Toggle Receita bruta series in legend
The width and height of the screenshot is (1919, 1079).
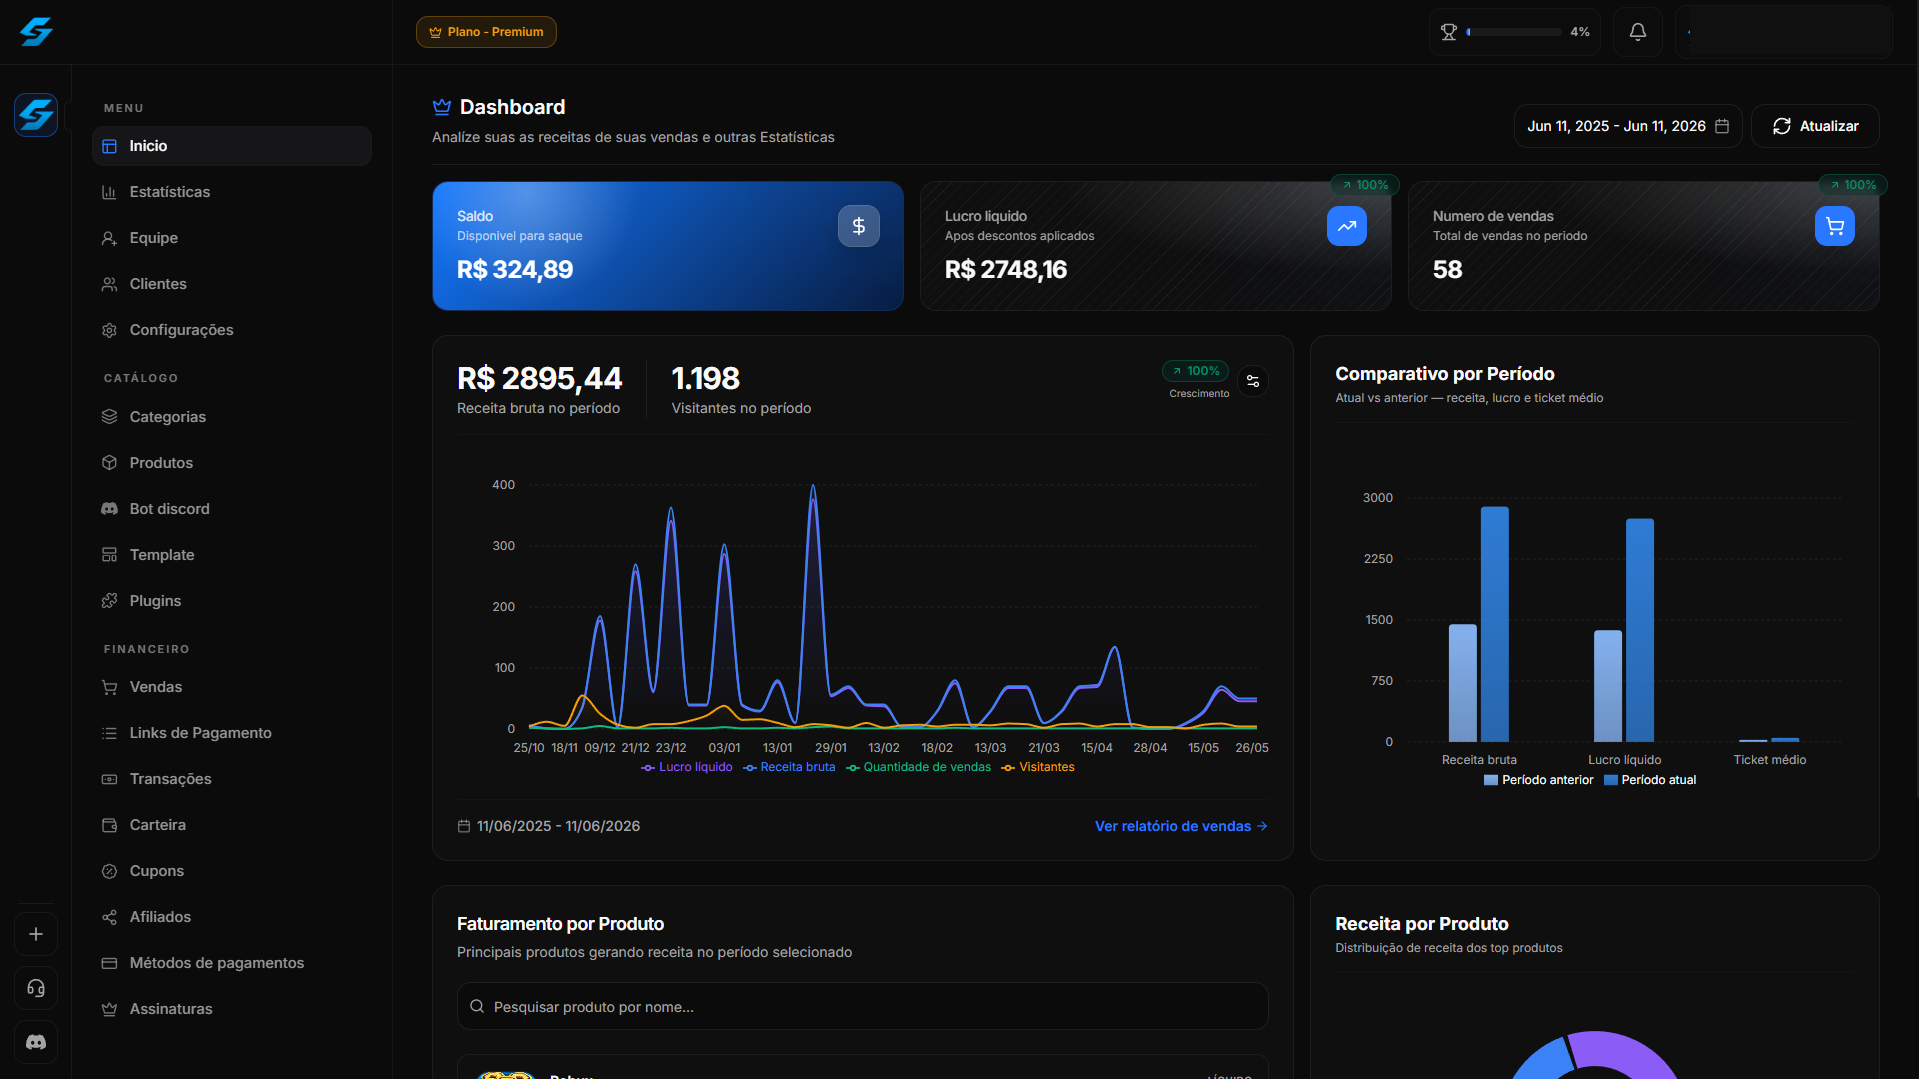[789, 767]
